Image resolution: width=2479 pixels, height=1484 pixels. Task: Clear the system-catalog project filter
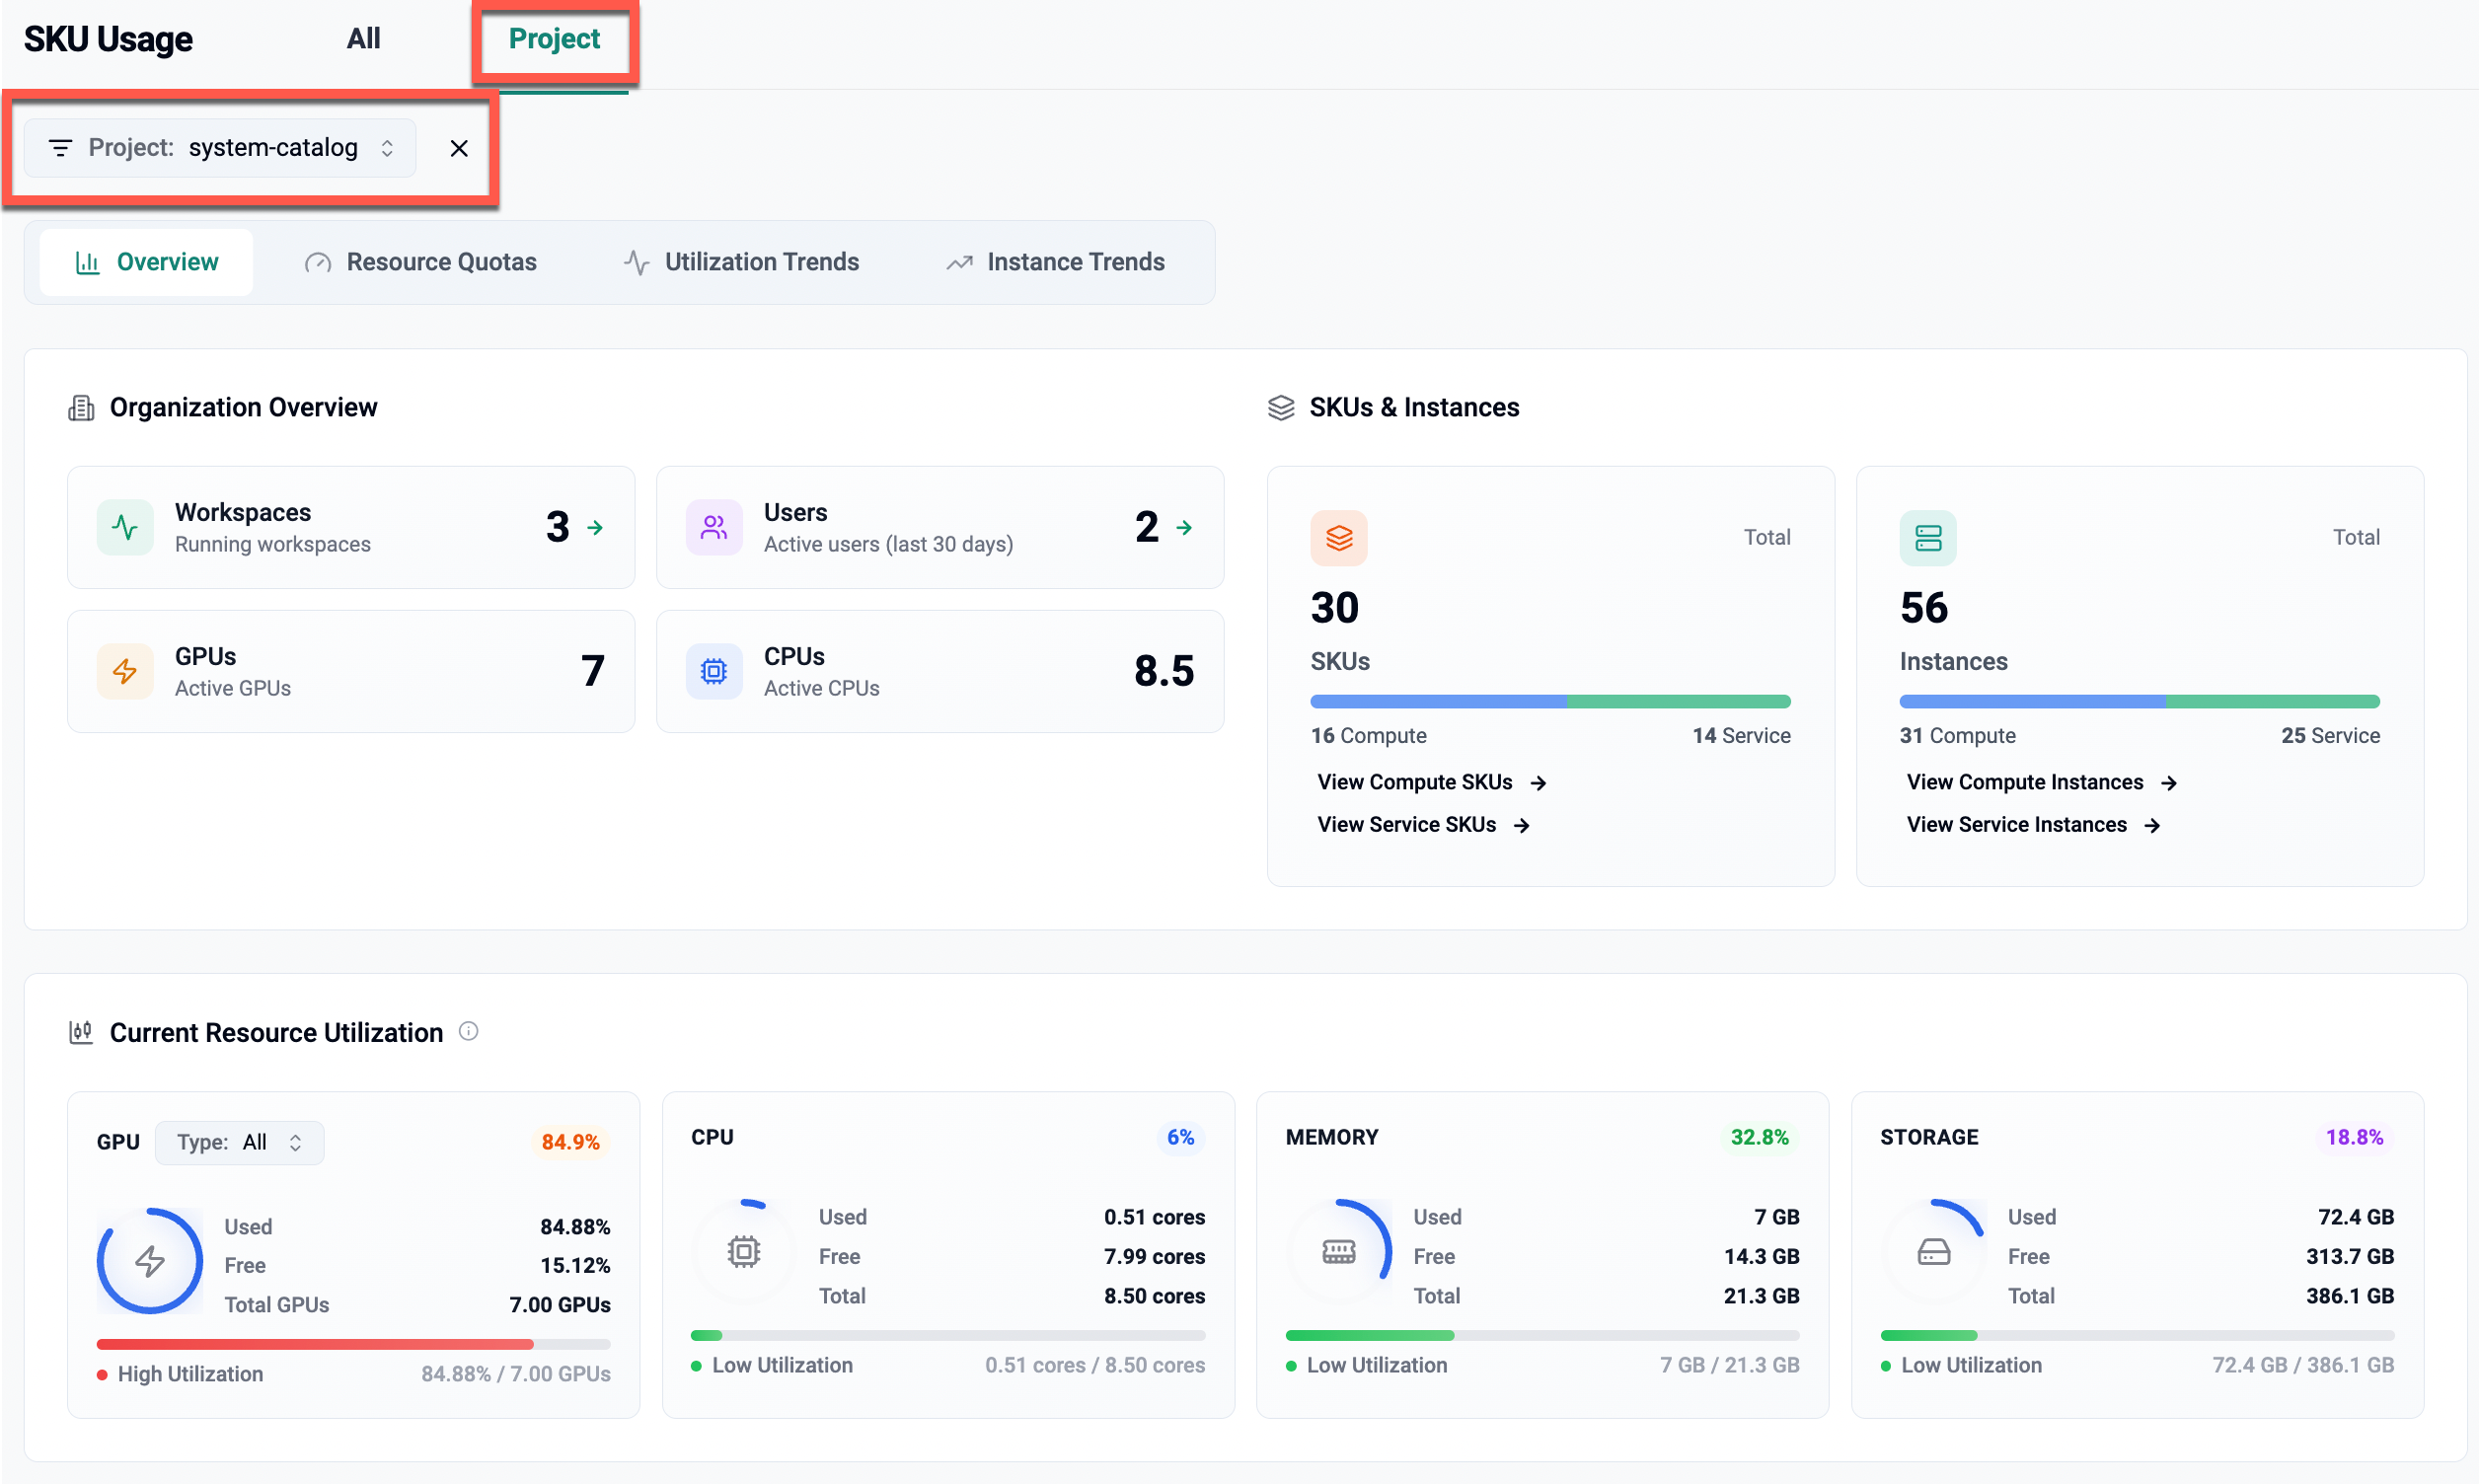pos(459,148)
